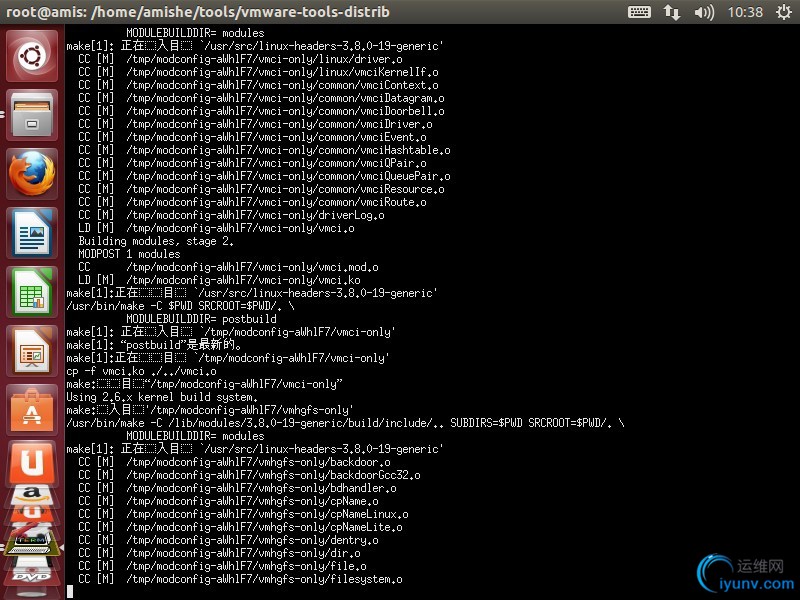This screenshot has height=600, width=800.
Task: Open Ubuntu Software Center
Action: click(32, 411)
